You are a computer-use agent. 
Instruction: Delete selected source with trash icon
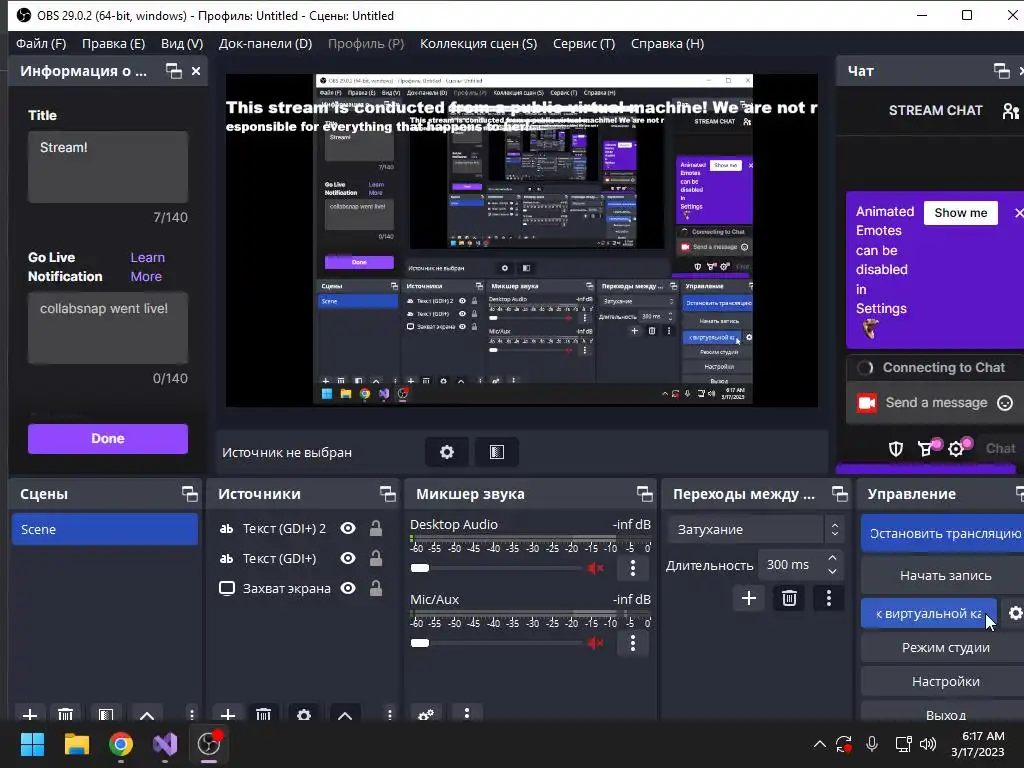(263, 715)
